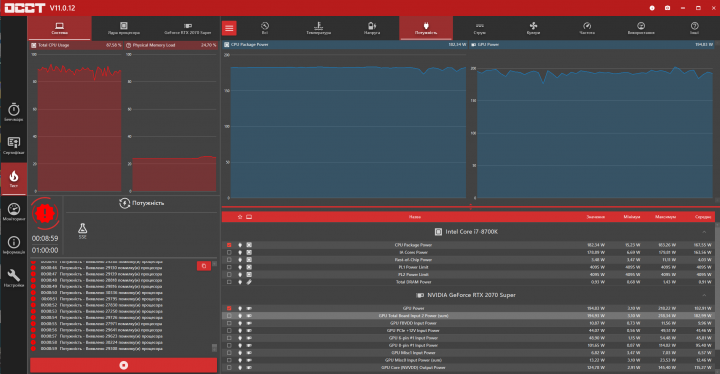Click the chip icon in IA Cores Power row
Screen dimensions: 720x374
click(249, 252)
